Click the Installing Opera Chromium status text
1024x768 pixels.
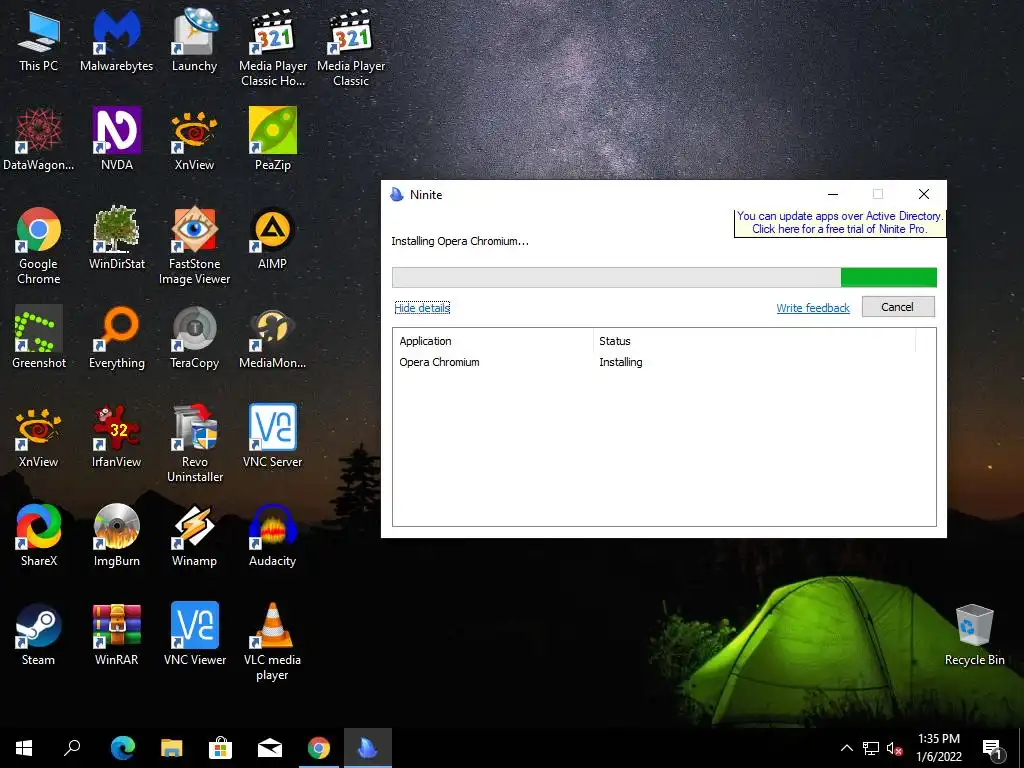point(460,241)
